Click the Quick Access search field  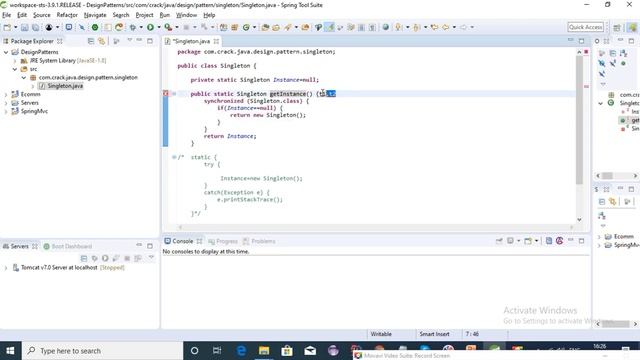pos(585,27)
